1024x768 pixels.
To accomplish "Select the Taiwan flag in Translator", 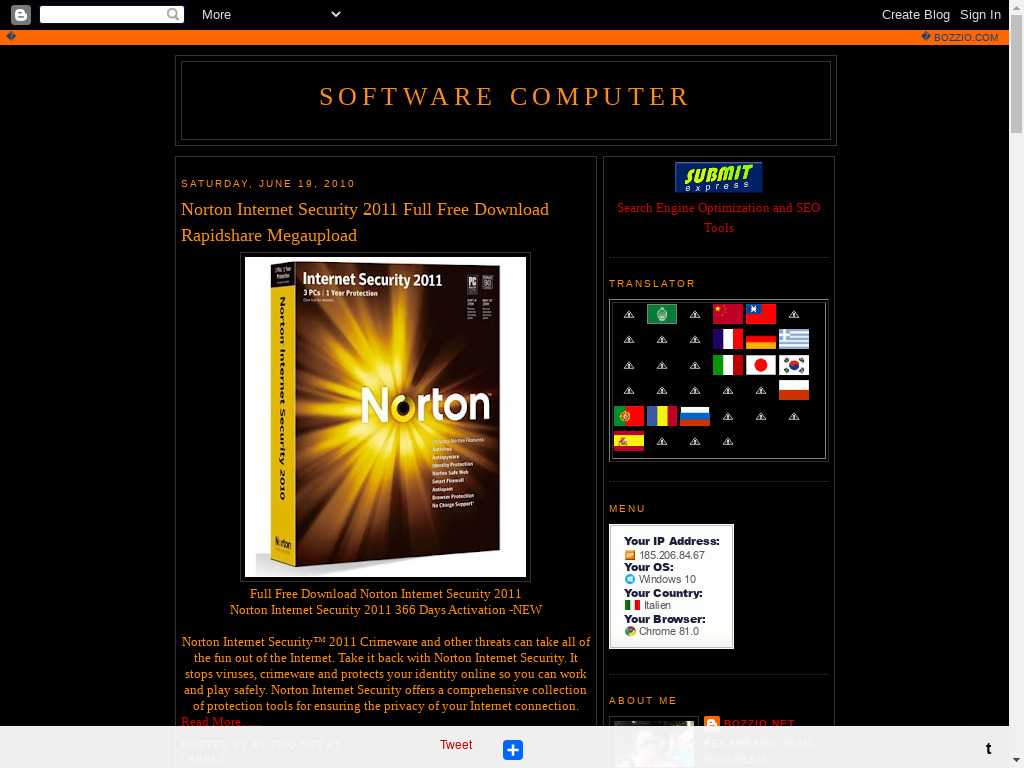I will [761, 314].
